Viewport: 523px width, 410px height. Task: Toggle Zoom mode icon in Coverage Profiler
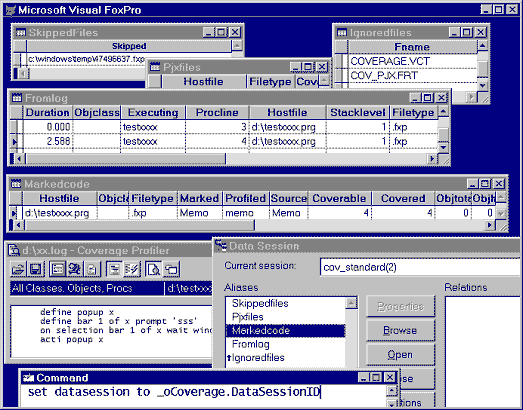[171, 269]
